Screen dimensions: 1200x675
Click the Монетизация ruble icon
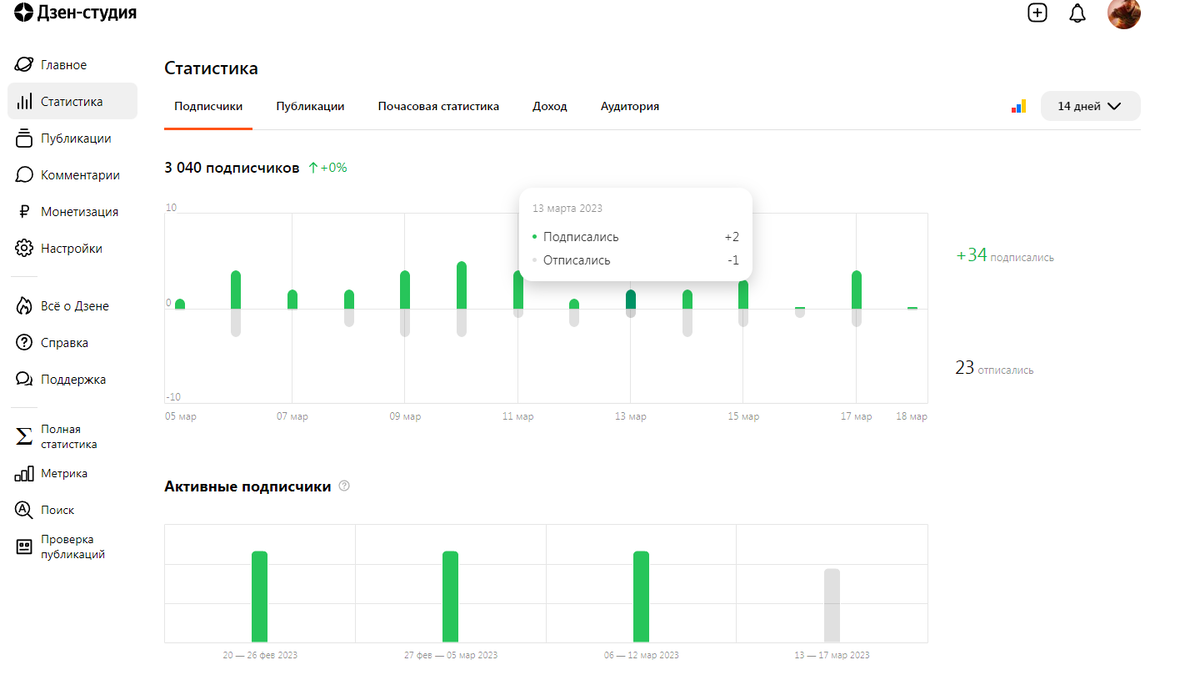pos(24,212)
